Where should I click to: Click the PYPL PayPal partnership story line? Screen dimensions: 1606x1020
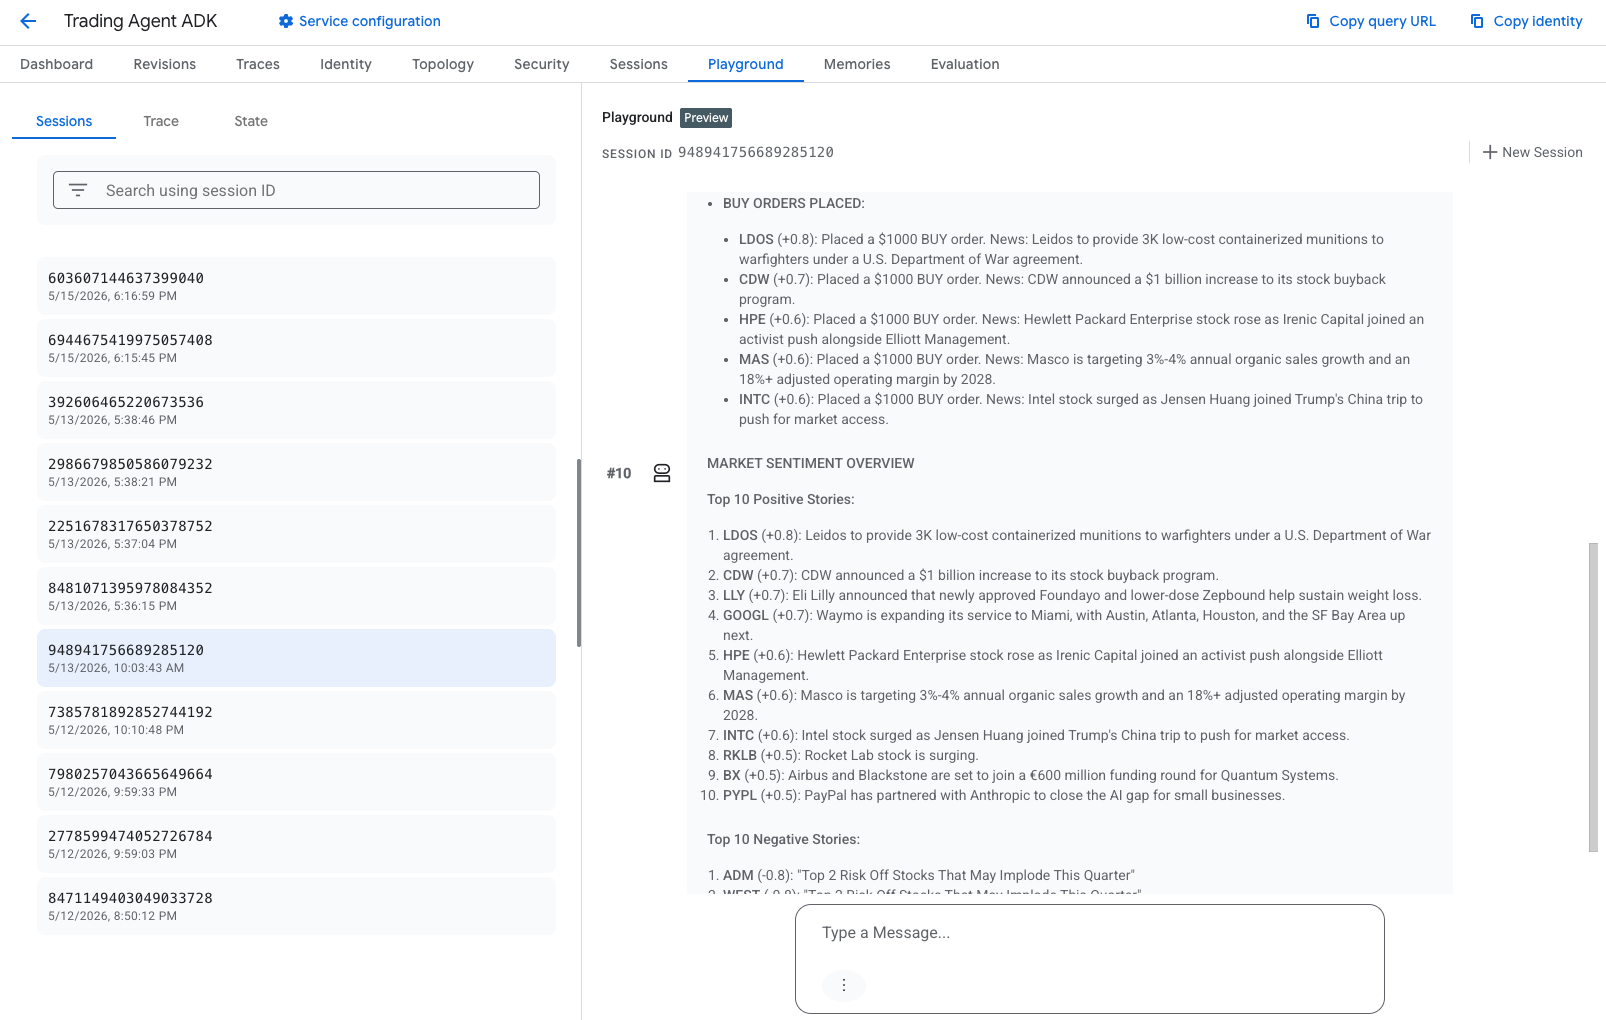click(1004, 795)
